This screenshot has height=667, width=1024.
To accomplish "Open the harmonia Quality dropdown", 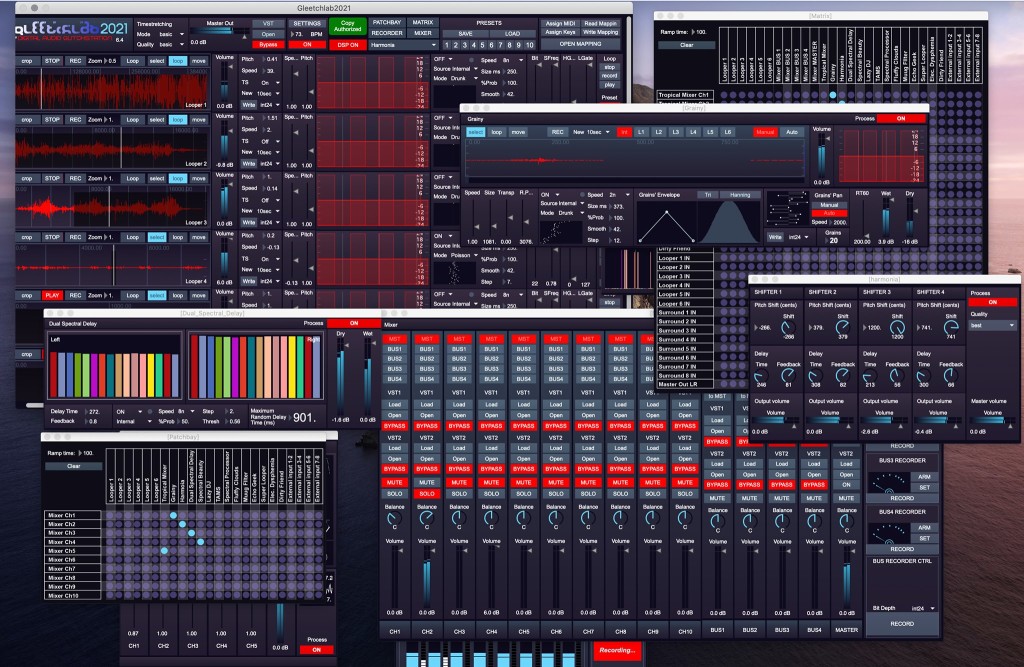I will [x=993, y=325].
